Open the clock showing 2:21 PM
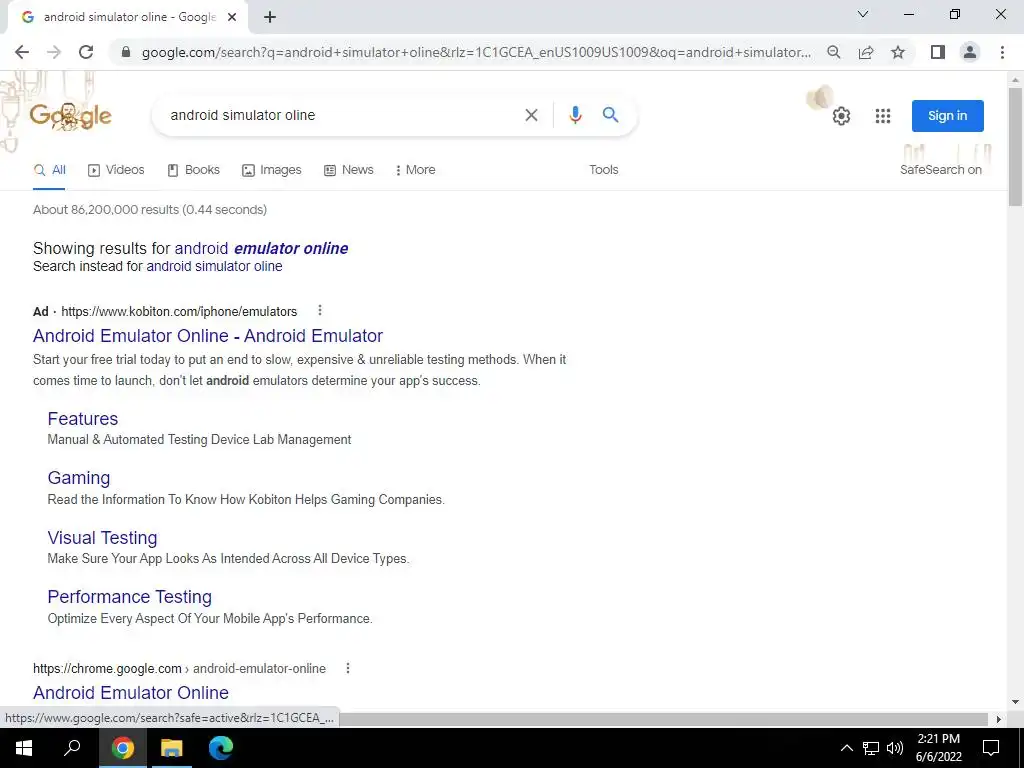This screenshot has height=768, width=1024. (x=938, y=748)
